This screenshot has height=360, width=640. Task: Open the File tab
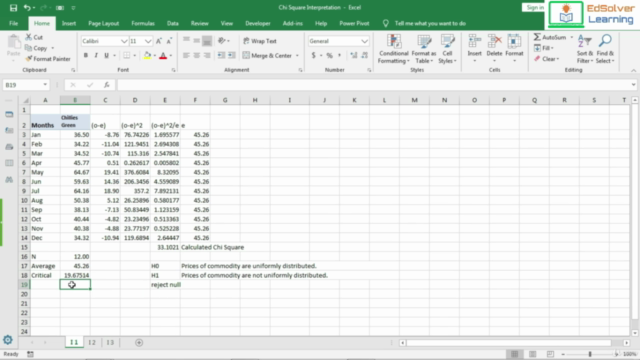(13, 24)
